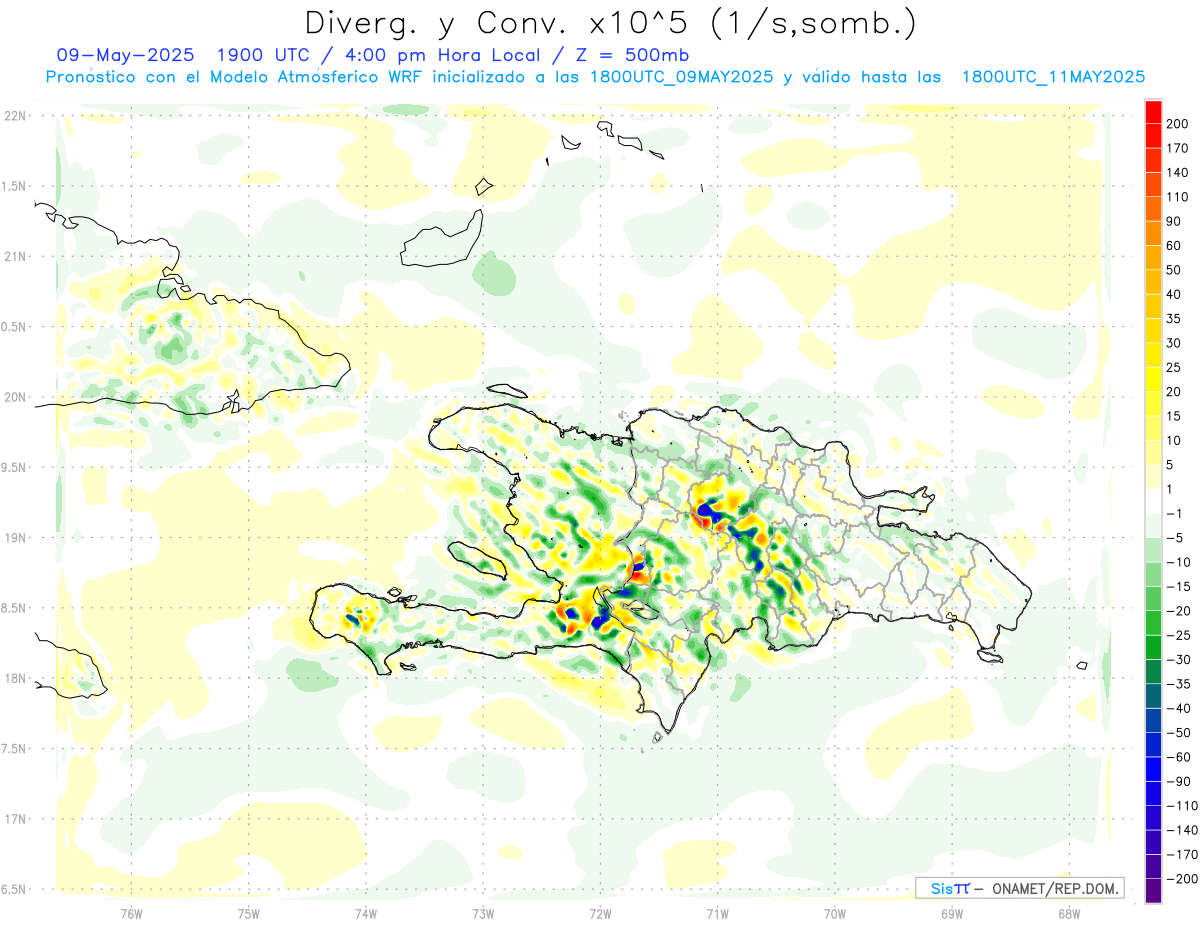Click the '69W' longitude label
The width and height of the screenshot is (1200, 927).
(952, 913)
